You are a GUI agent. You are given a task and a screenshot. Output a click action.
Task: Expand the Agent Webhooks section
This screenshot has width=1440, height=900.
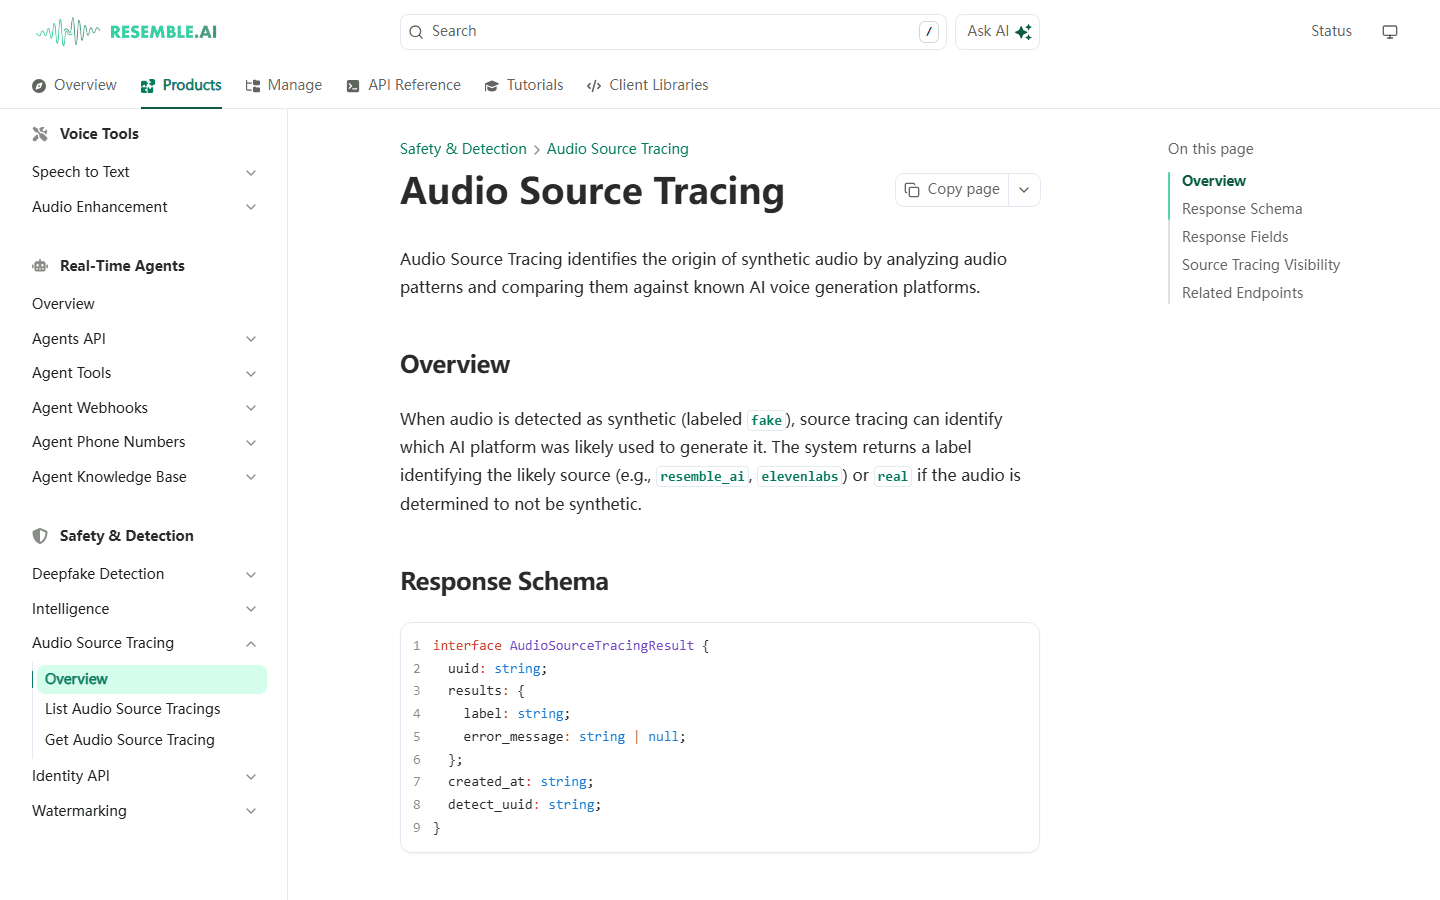[251, 408]
